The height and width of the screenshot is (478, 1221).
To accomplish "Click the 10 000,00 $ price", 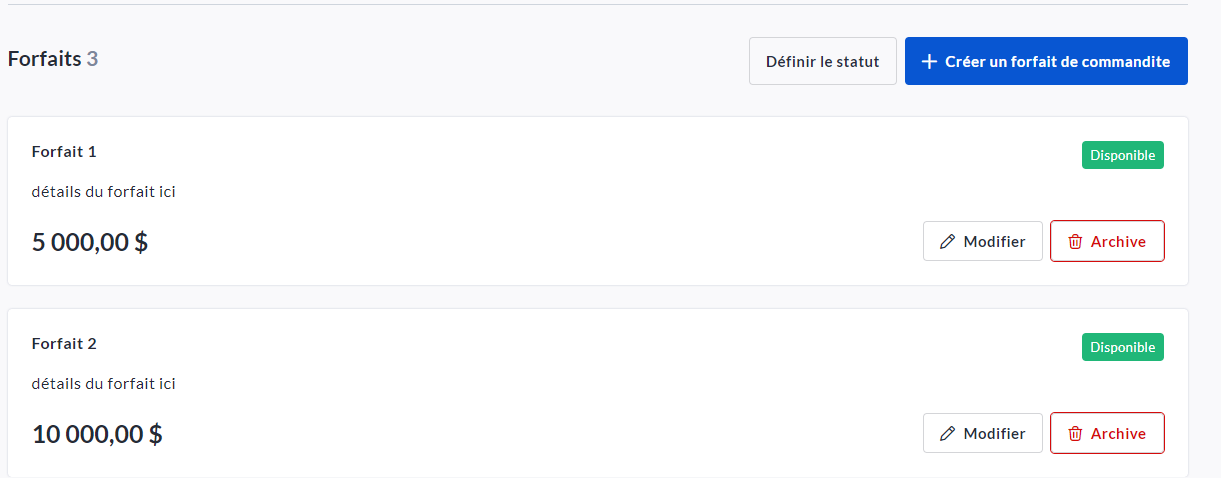I will (97, 434).
